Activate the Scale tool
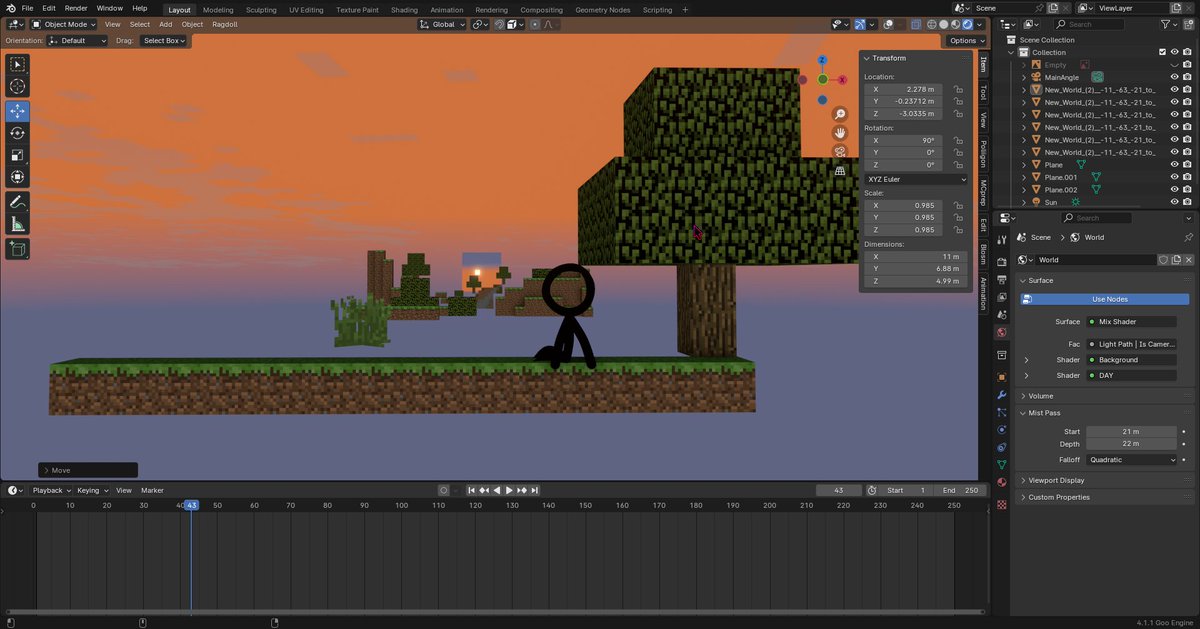This screenshot has width=1200, height=629. pos(18,155)
